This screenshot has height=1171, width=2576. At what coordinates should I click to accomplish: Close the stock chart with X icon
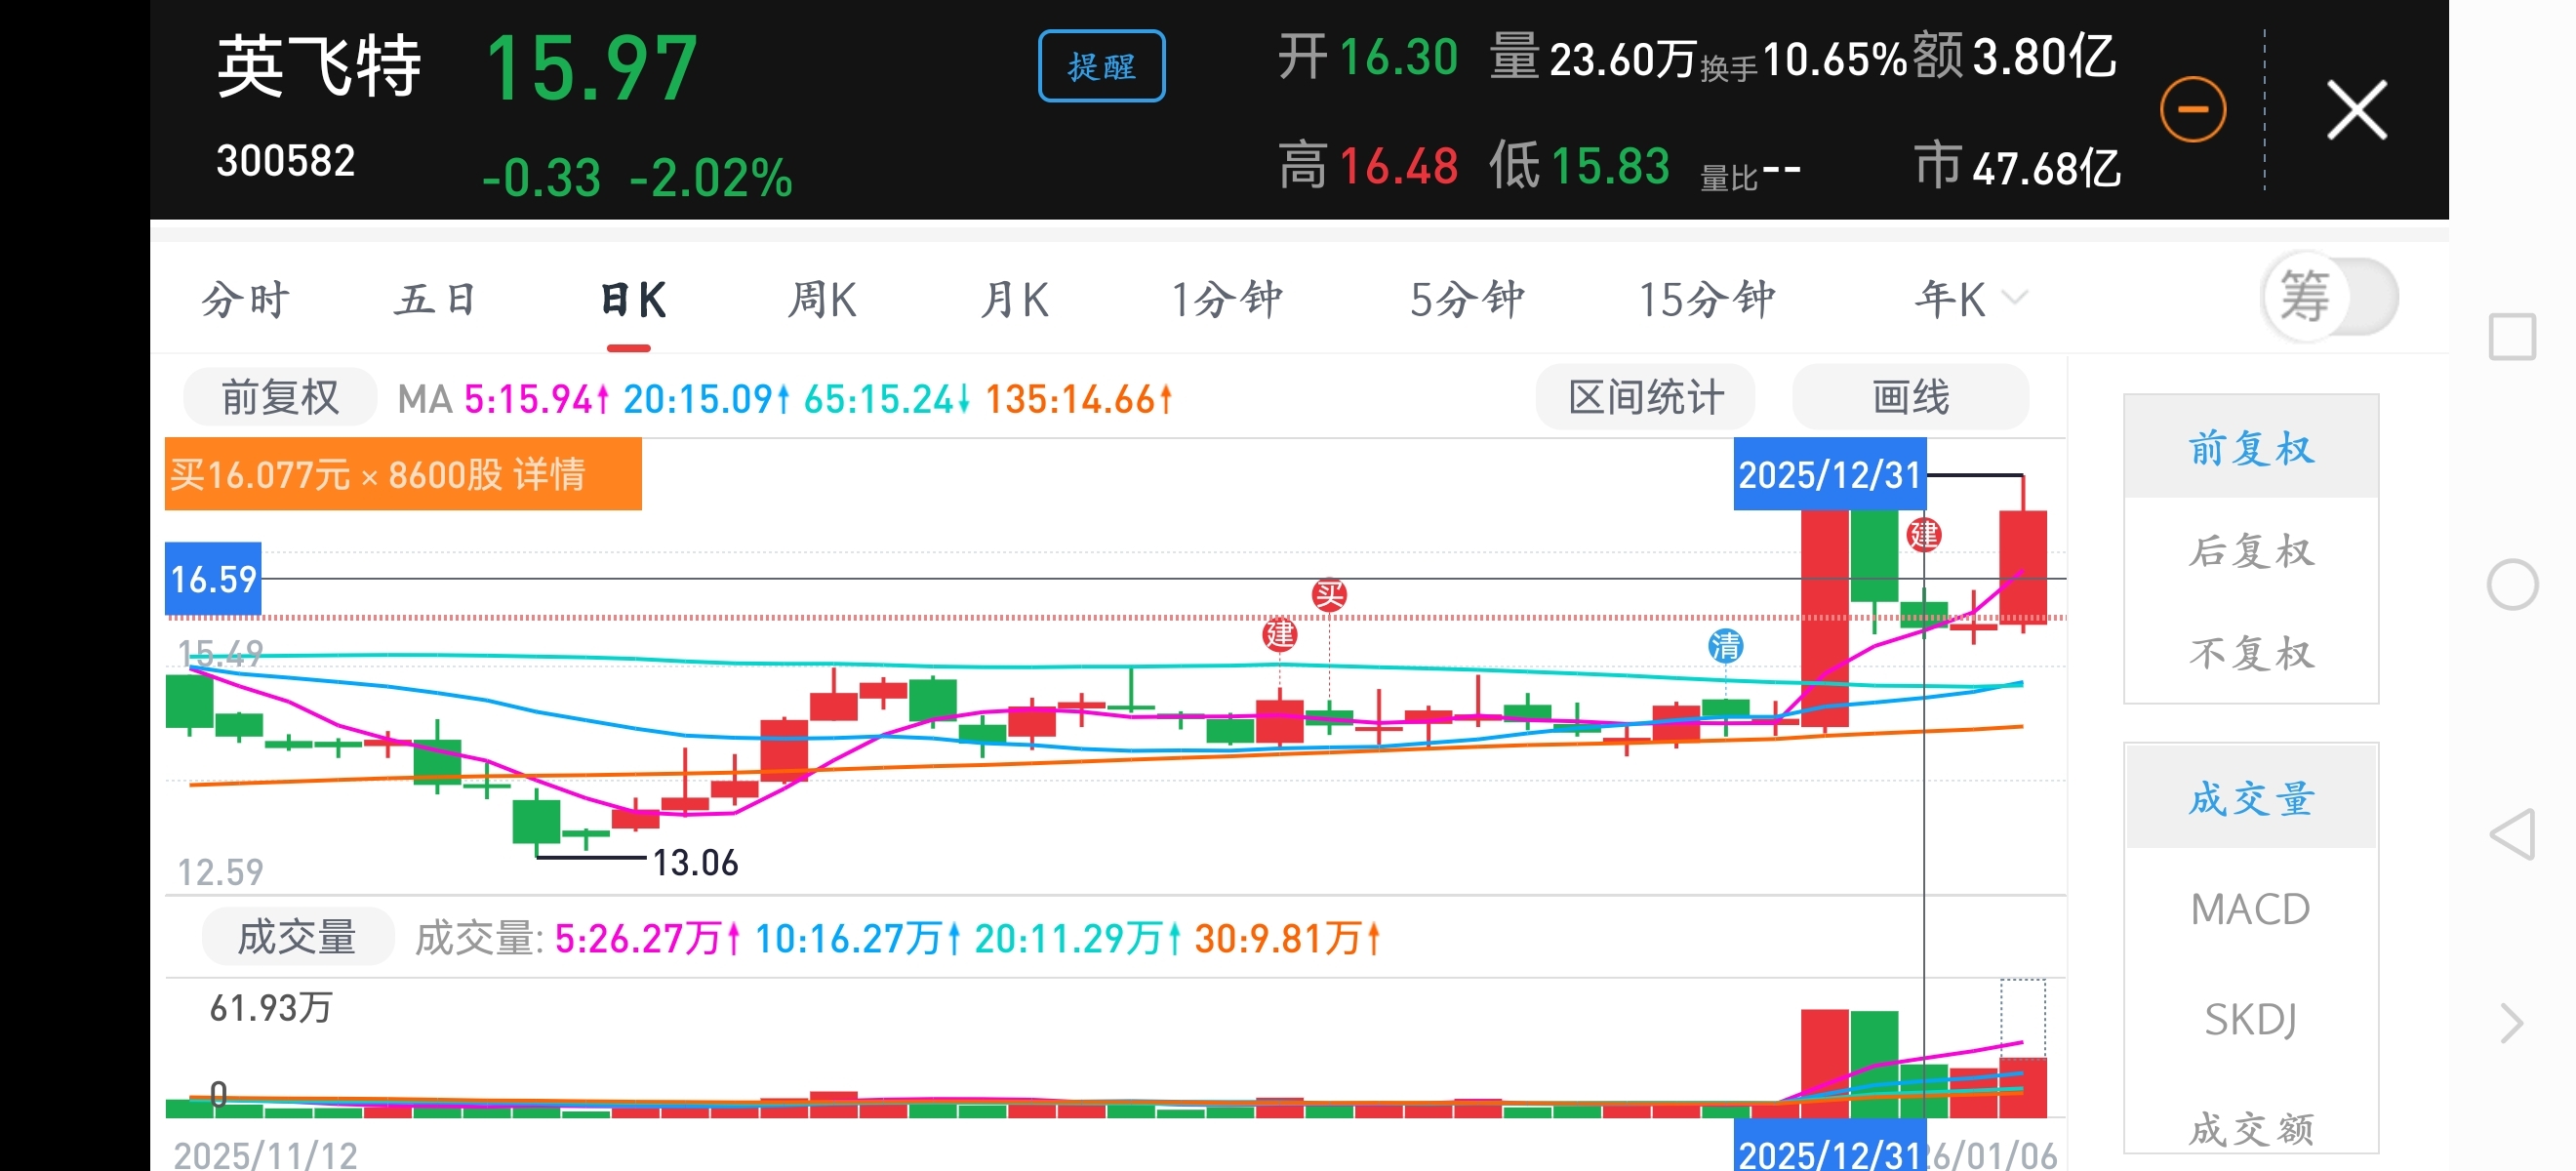tap(2356, 109)
